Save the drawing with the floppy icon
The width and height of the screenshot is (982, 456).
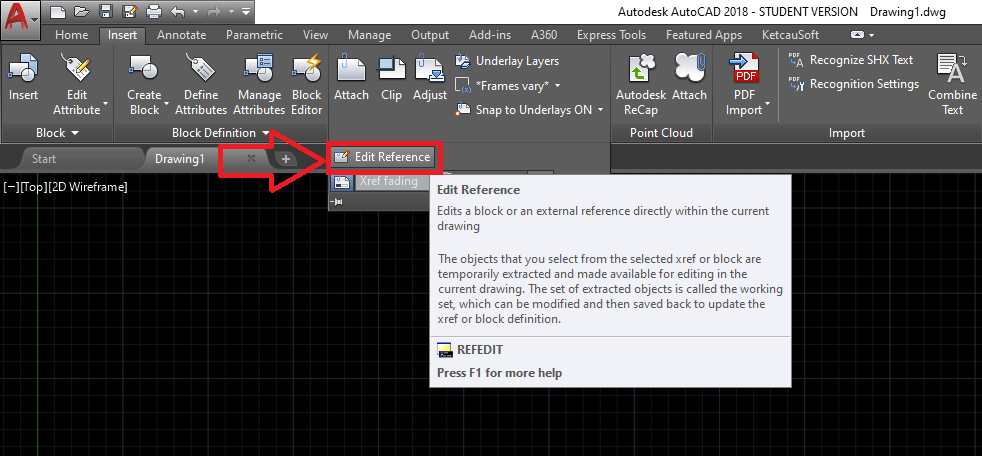[106, 11]
